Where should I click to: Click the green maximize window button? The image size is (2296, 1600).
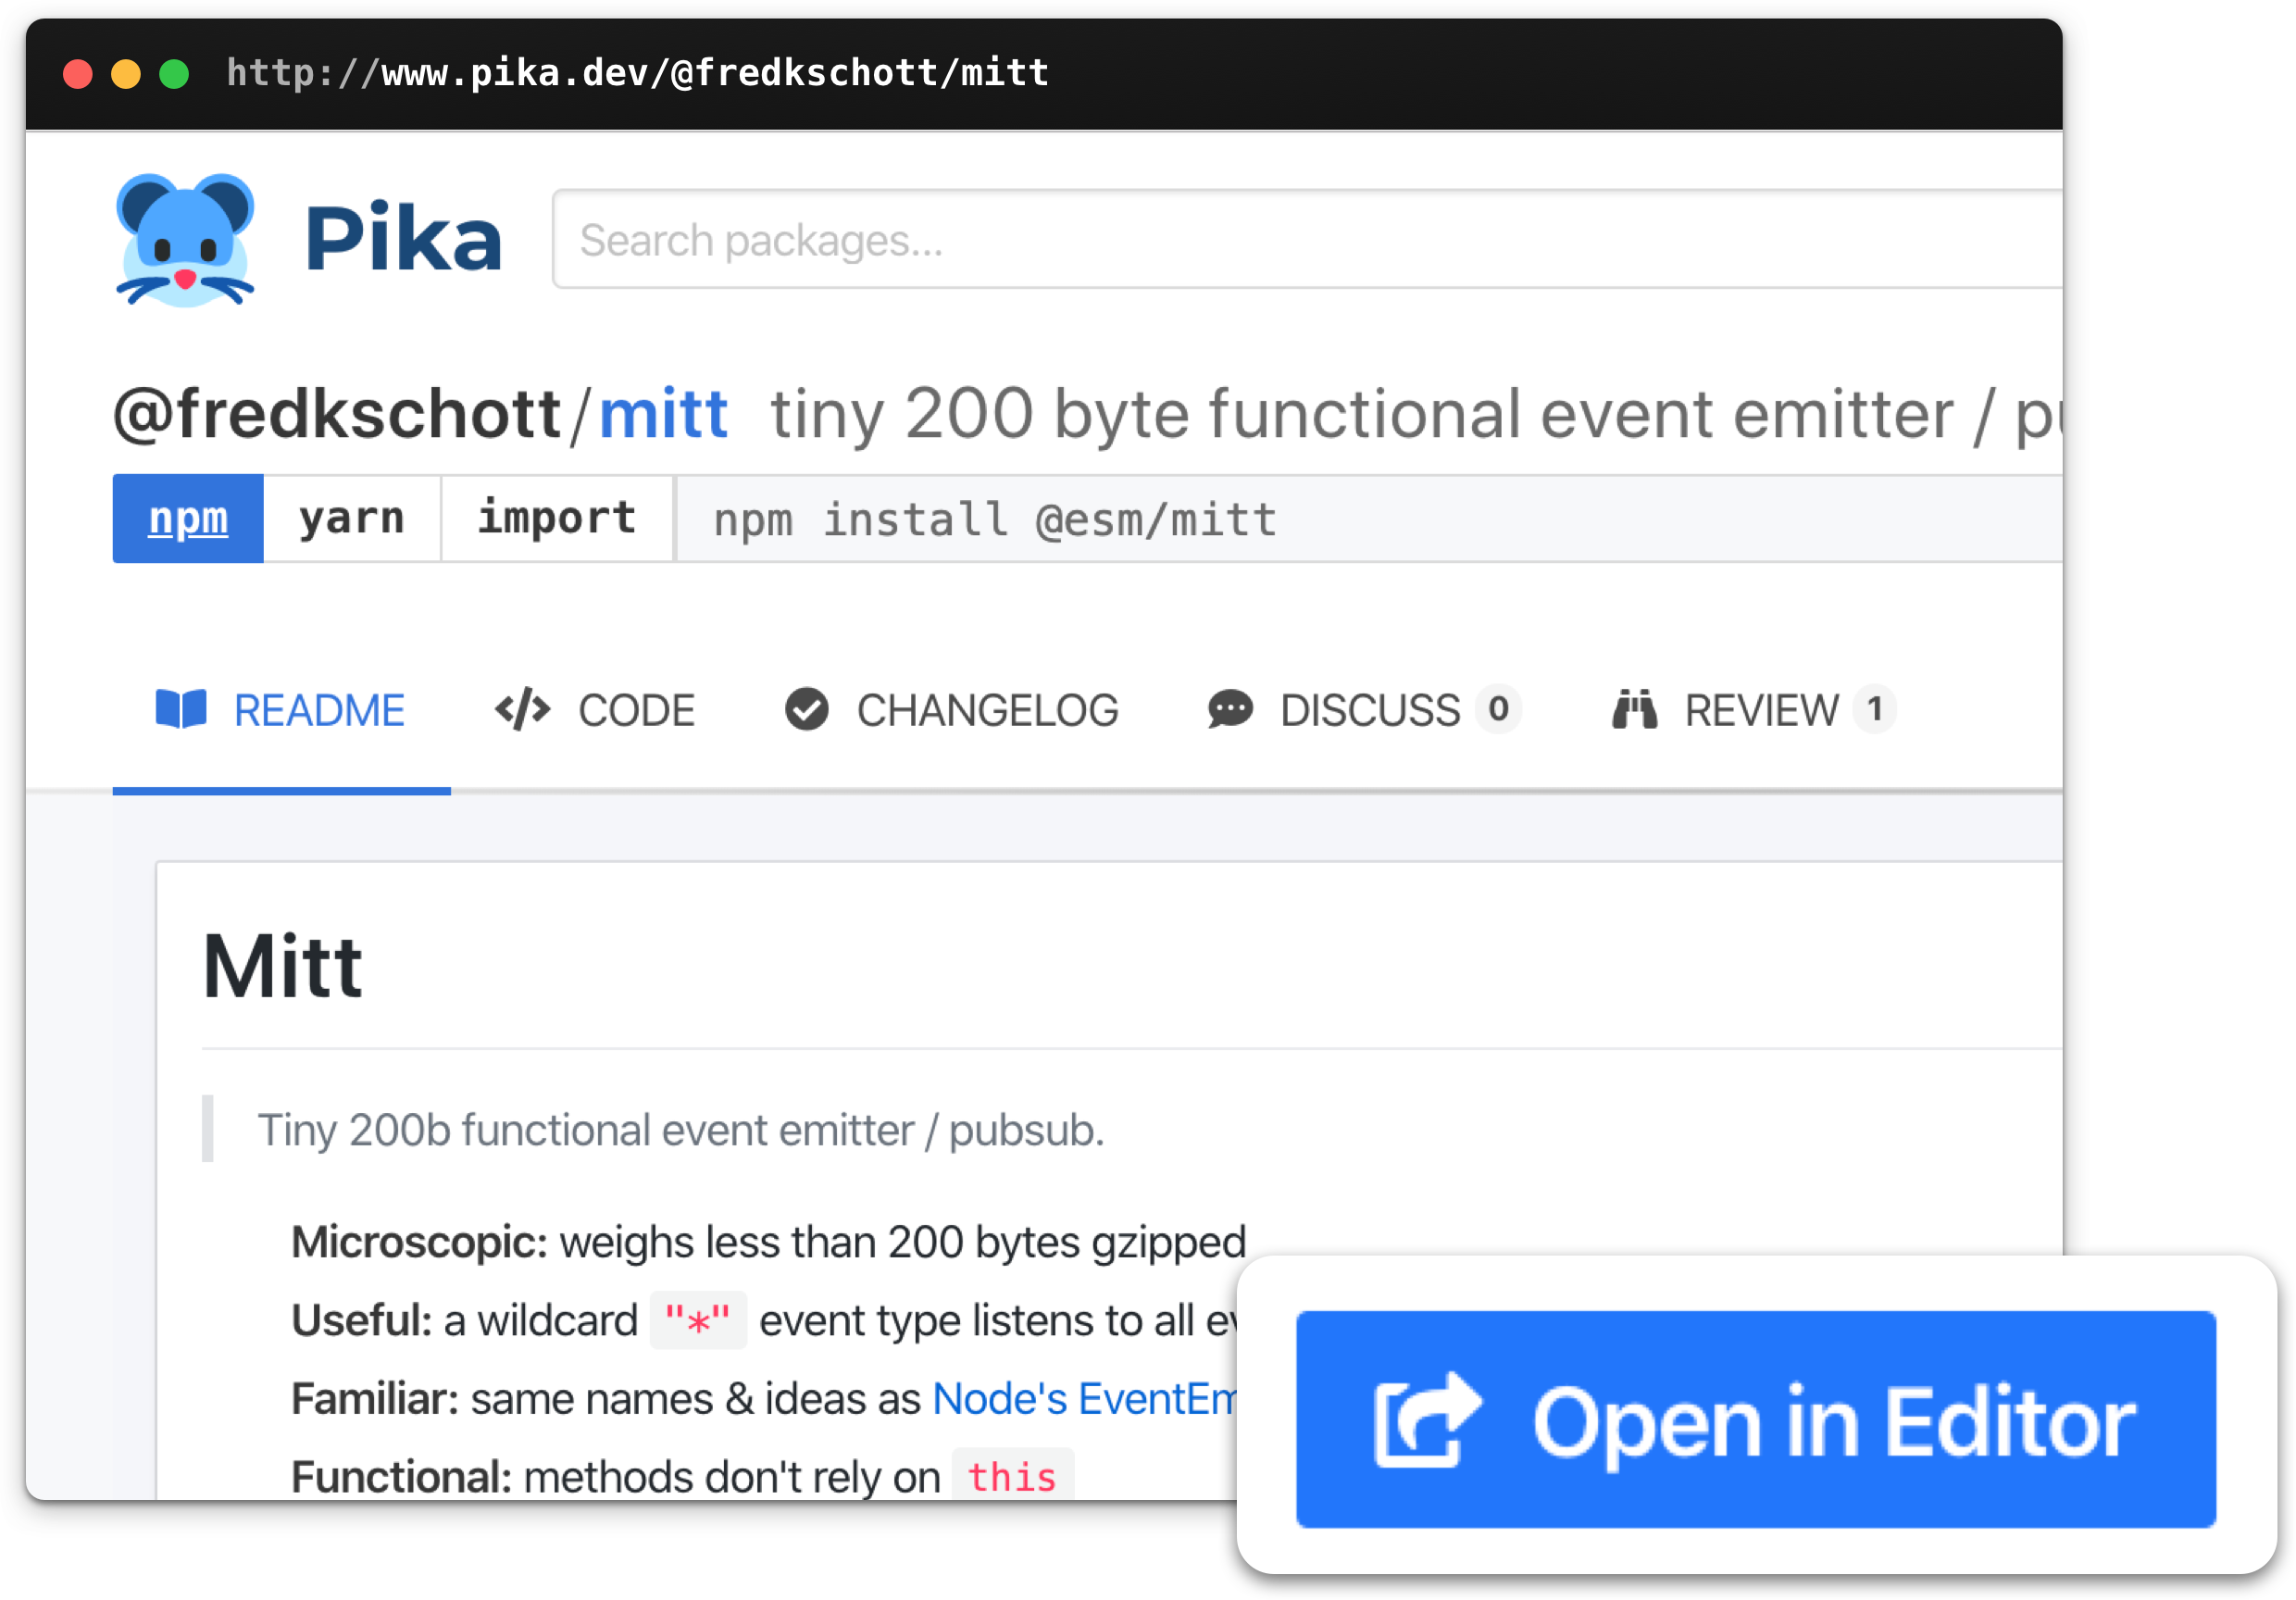coord(174,74)
